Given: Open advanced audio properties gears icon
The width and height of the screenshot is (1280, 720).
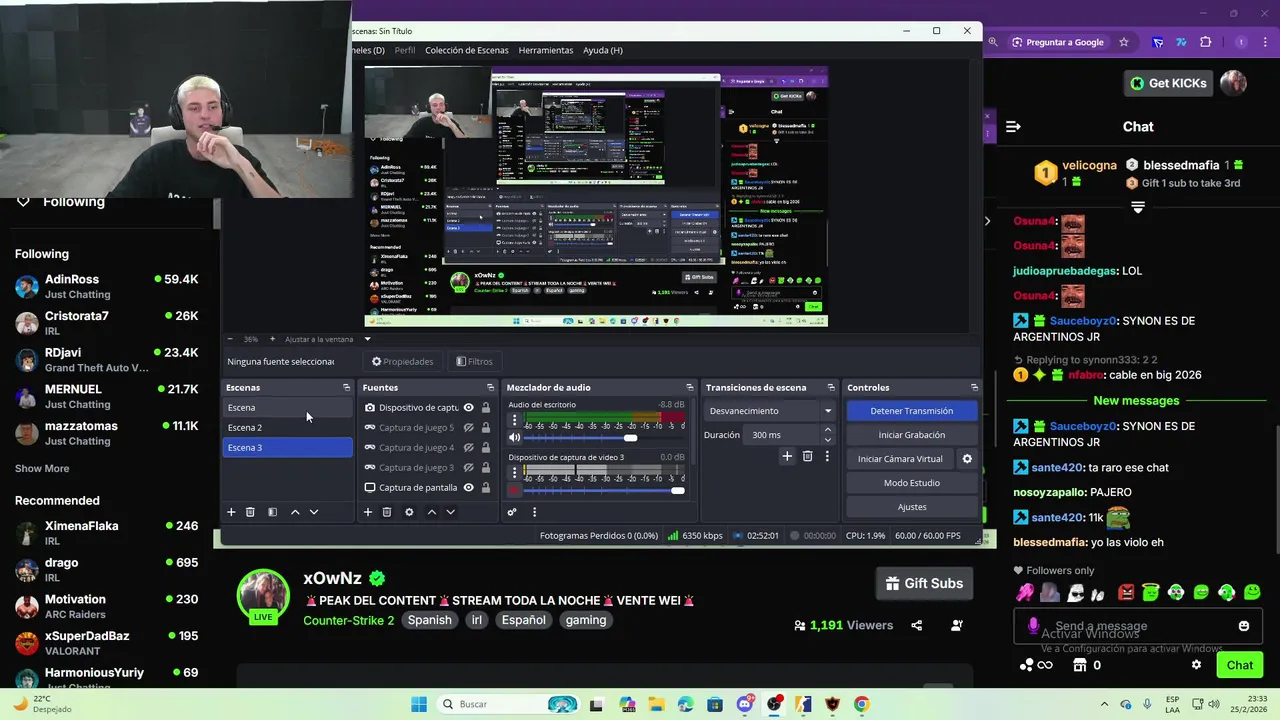Looking at the screenshot, I should pos(512,512).
